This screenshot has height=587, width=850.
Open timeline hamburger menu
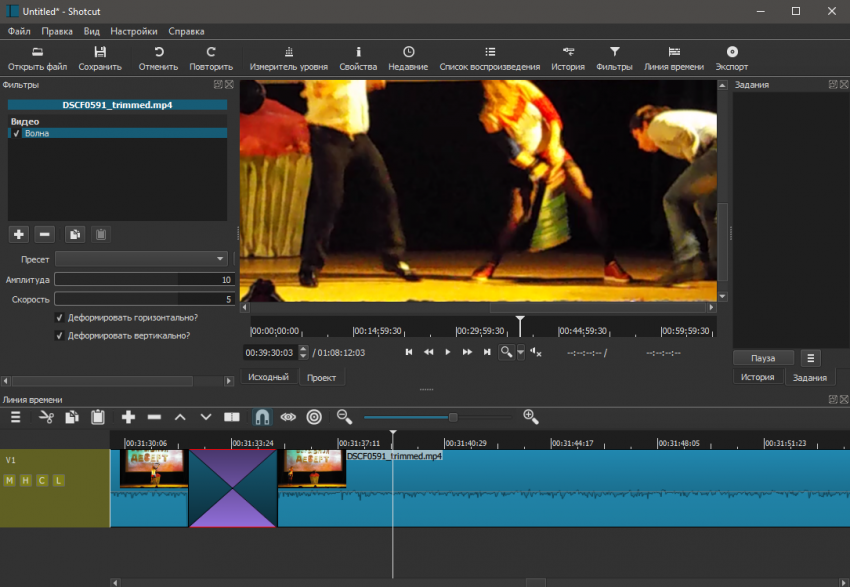pyautogui.click(x=16, y=417)
